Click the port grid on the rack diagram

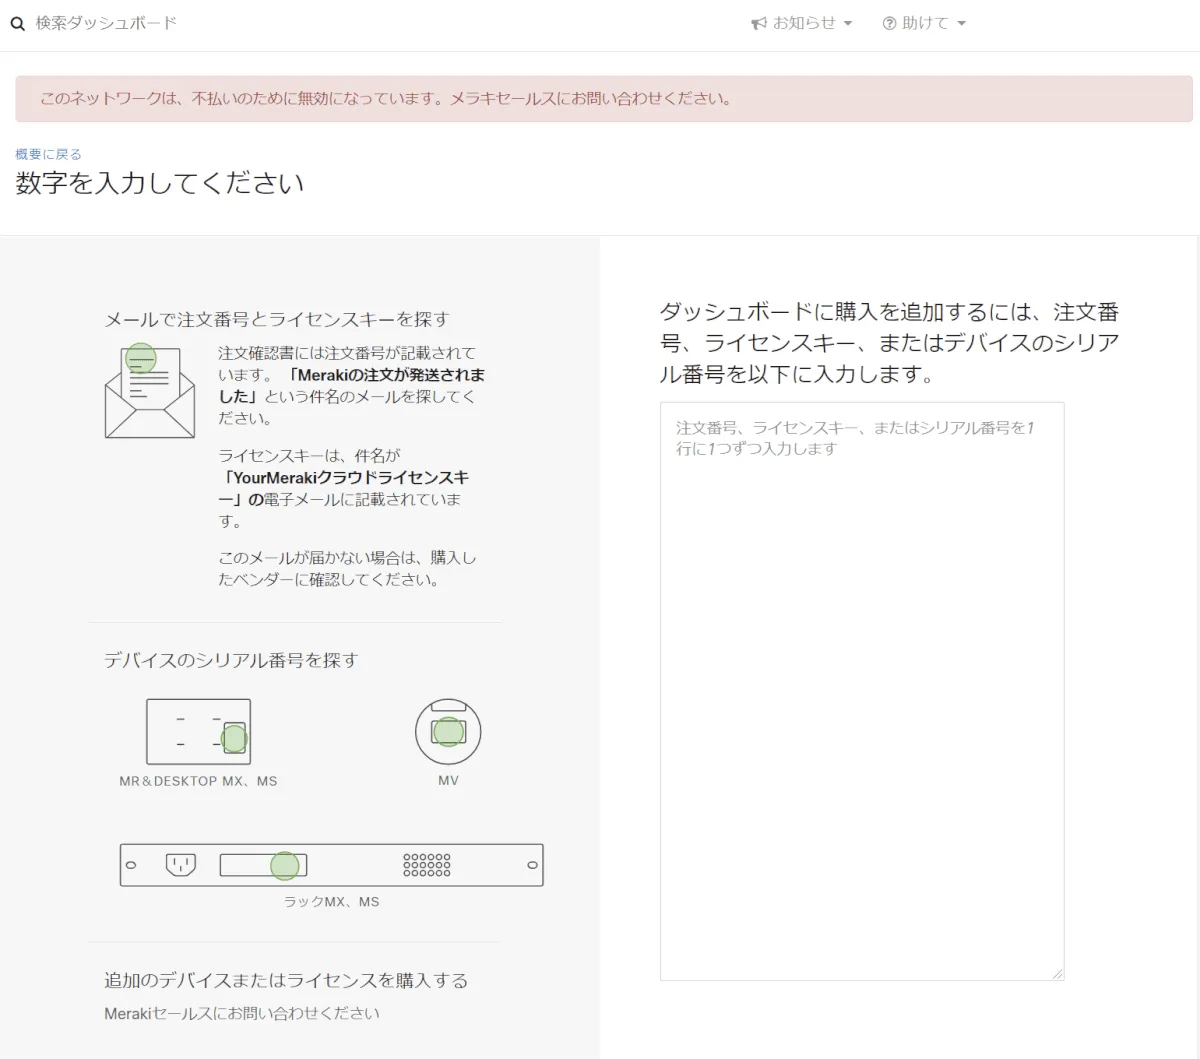[427, 865]
